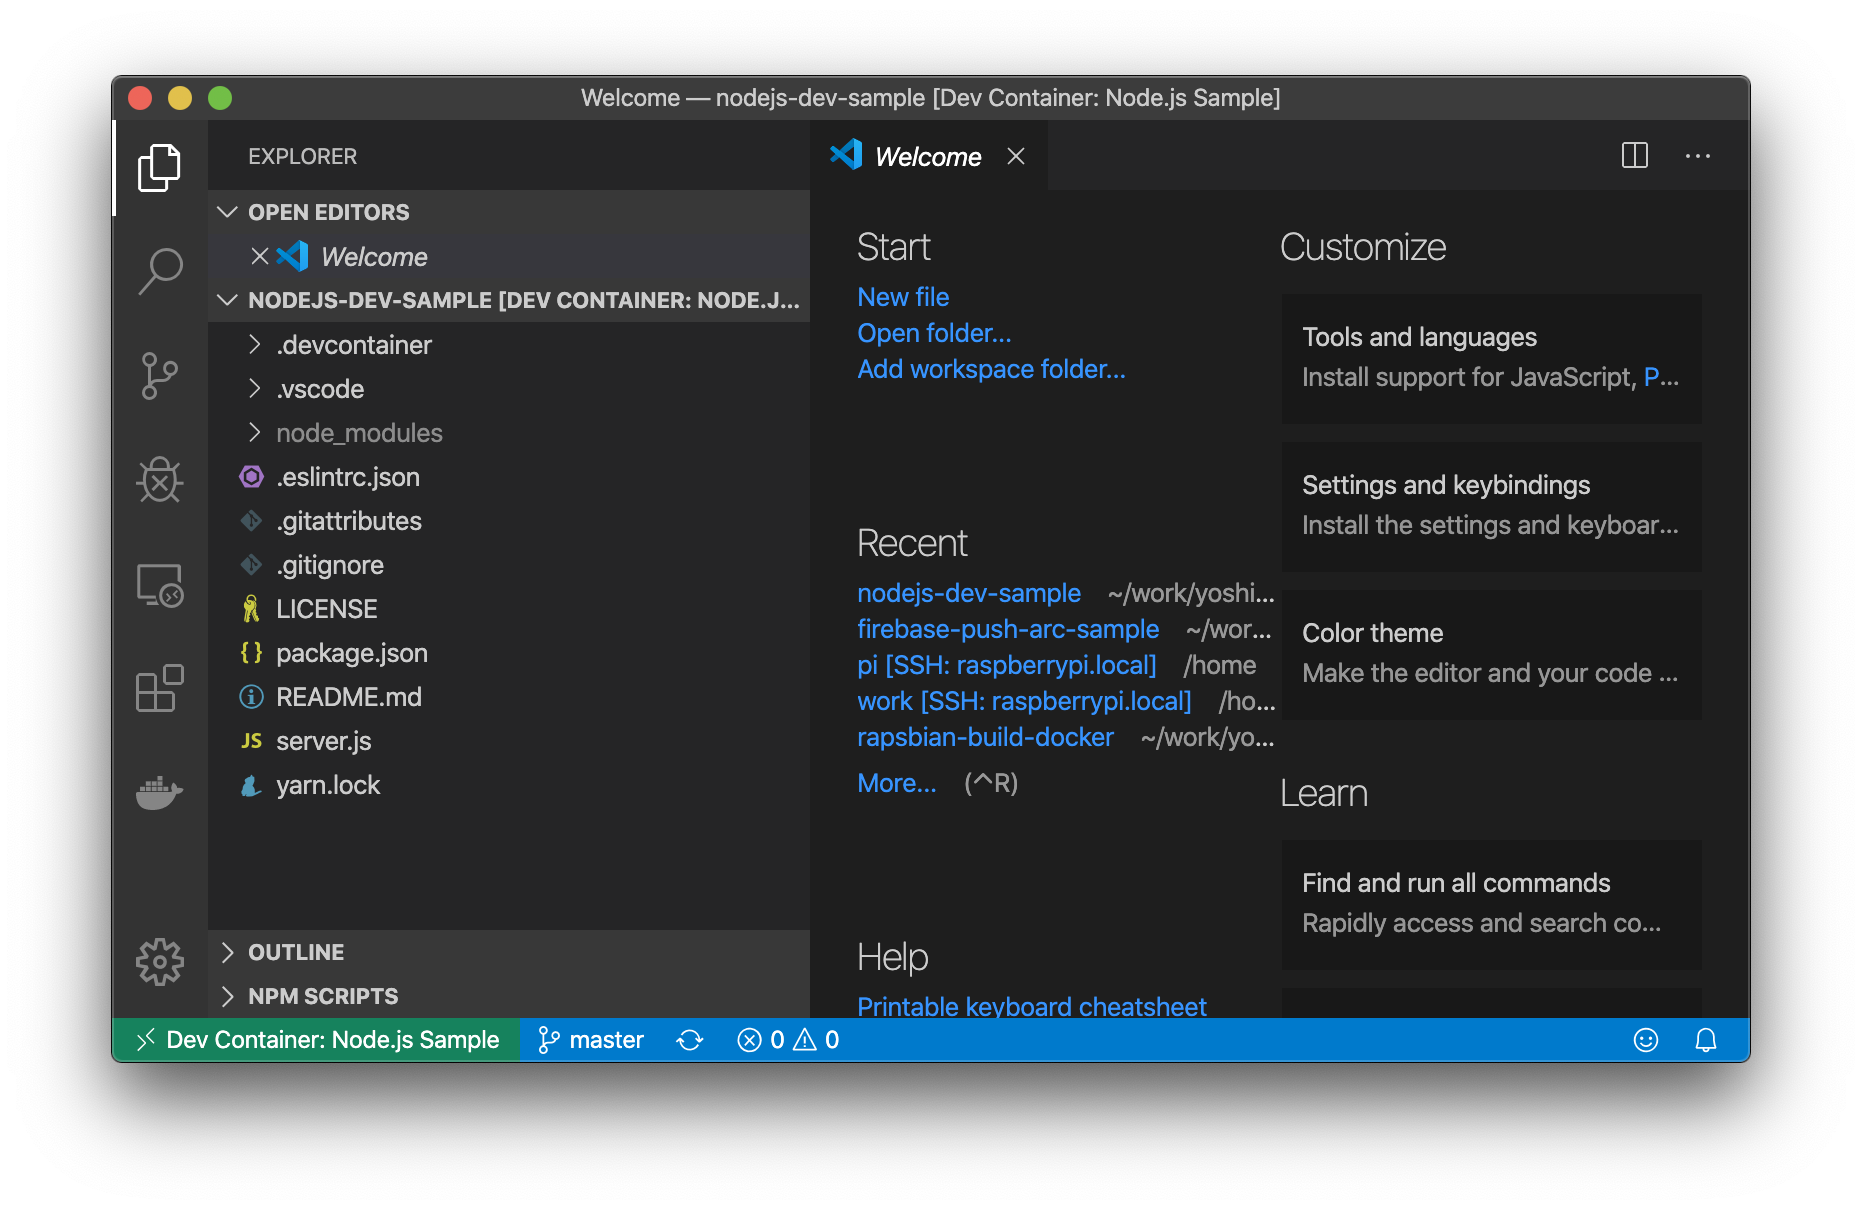Click Add workspace folder... link
Screen dimensions: 1862x1210
(x=991, y=369)
